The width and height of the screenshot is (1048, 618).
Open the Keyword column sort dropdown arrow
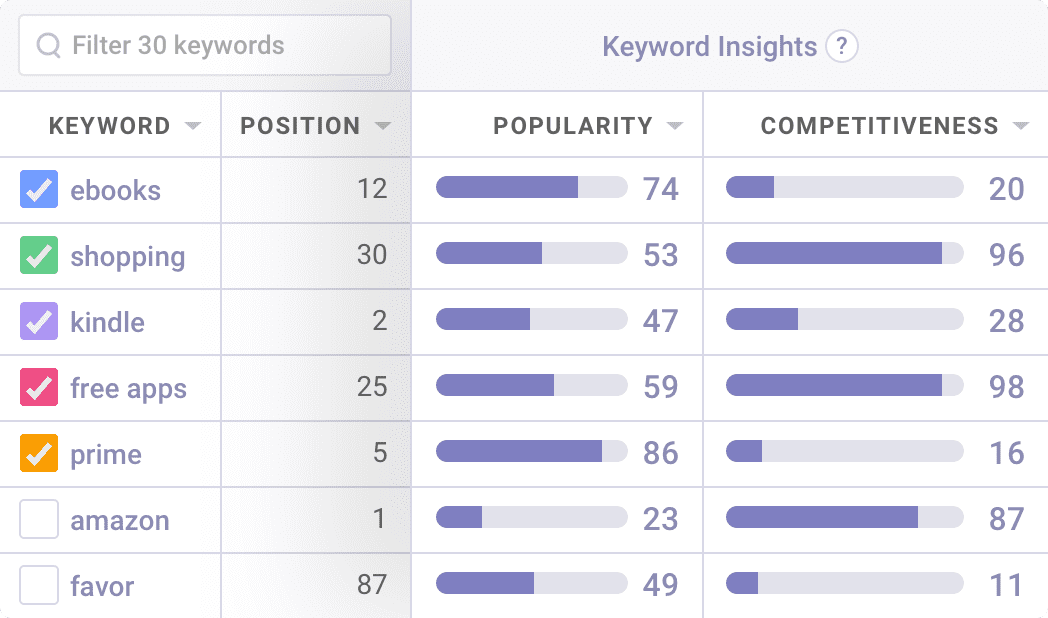click(193, 126)
